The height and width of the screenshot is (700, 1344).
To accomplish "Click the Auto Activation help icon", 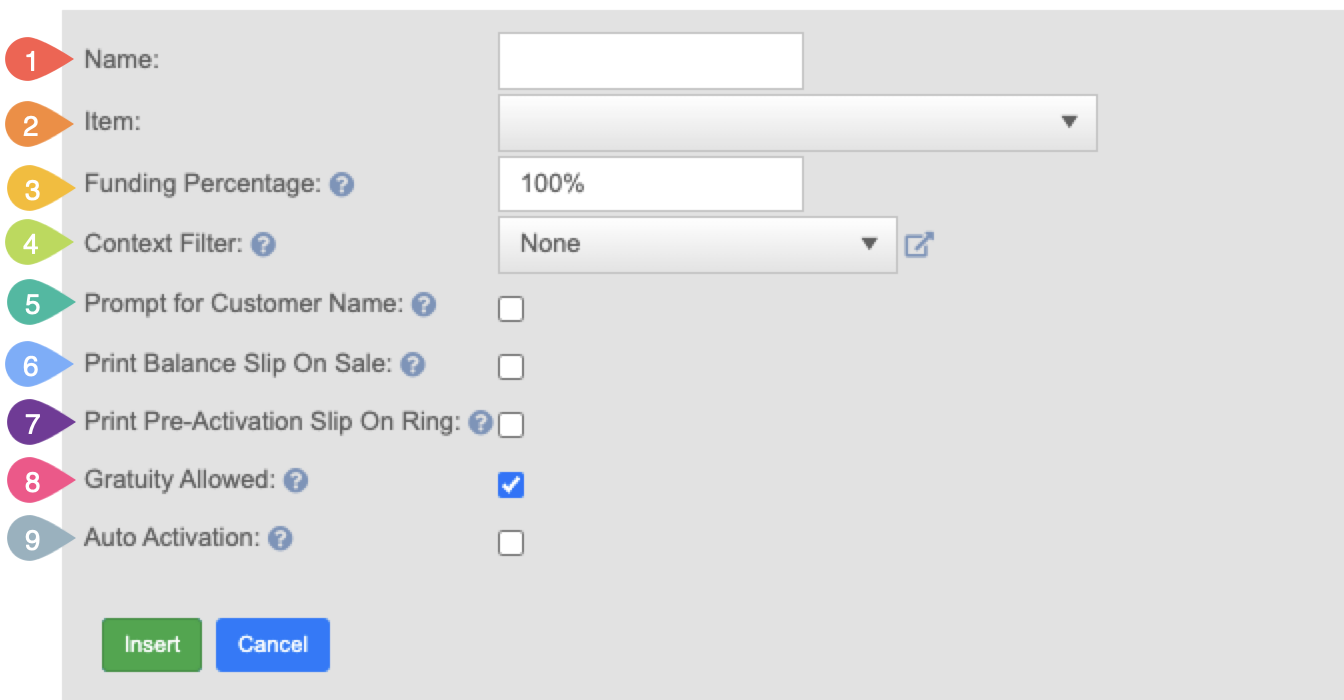I will tap(281, 539).
